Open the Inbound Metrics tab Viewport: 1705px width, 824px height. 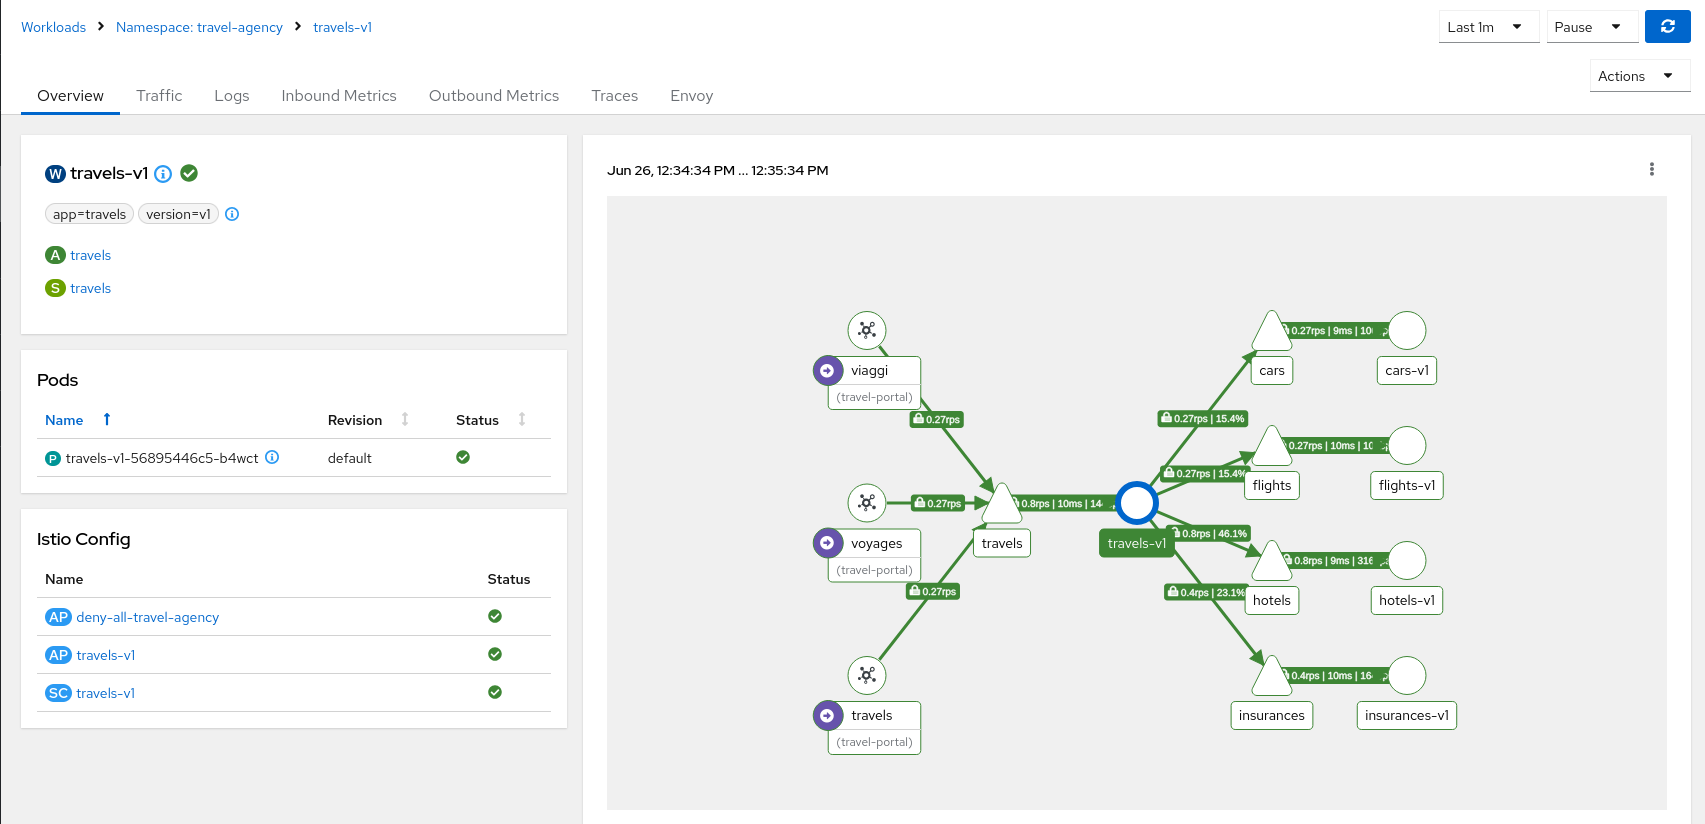click(339, 96)
